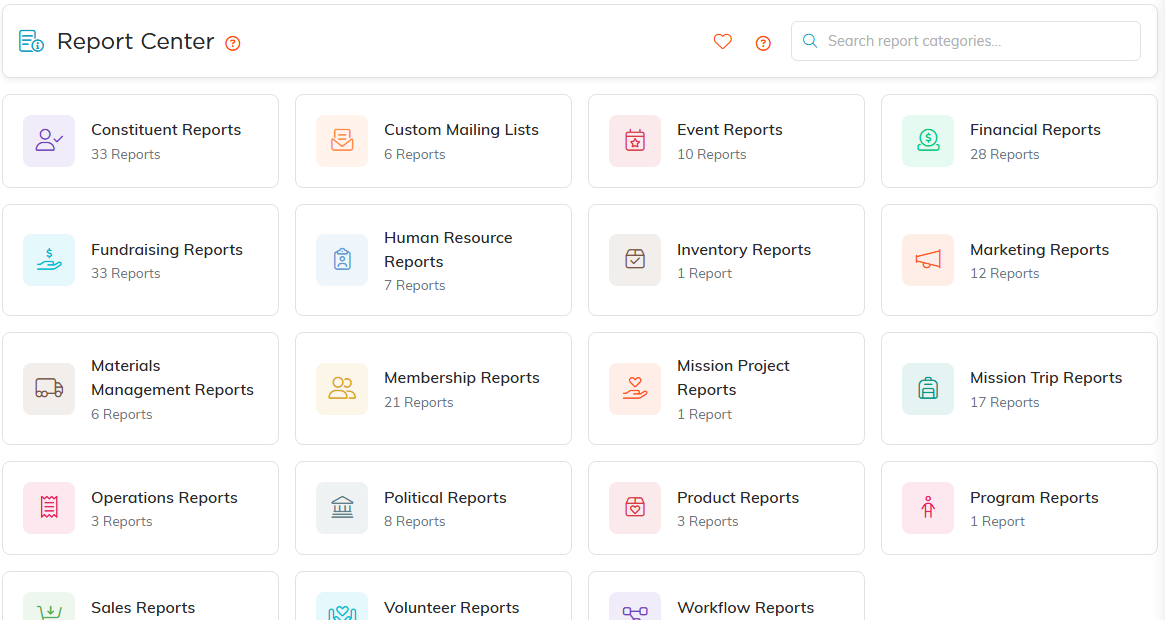Viewport: 1165px width, 620px height.
Task: Open Custom Mailing Lists category
Action: 433,141
